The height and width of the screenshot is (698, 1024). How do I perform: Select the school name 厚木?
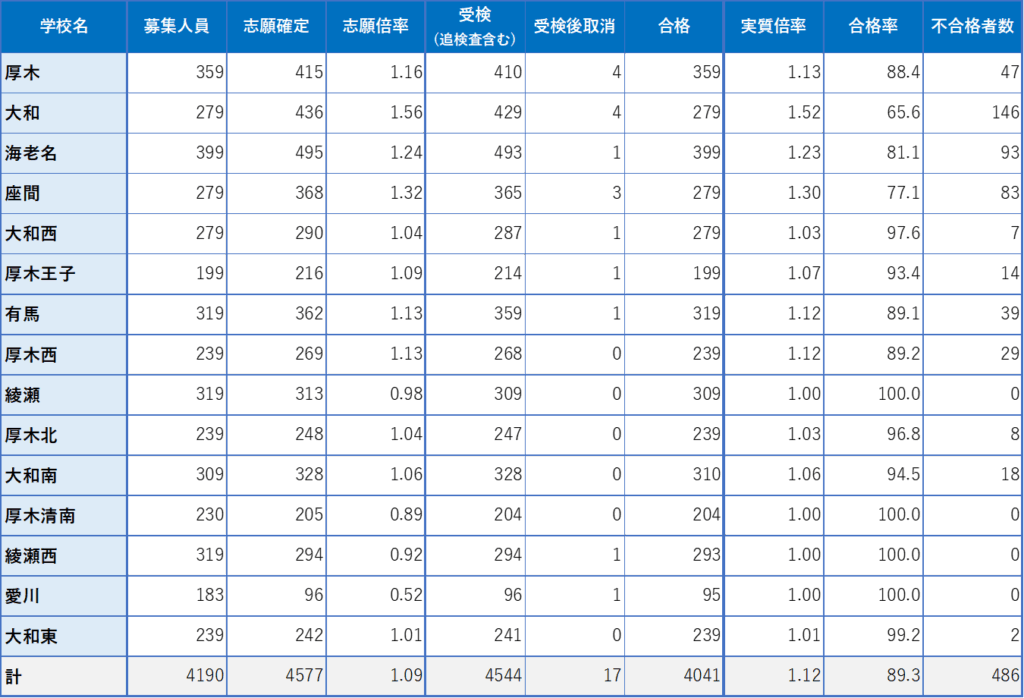pos(22,72)
